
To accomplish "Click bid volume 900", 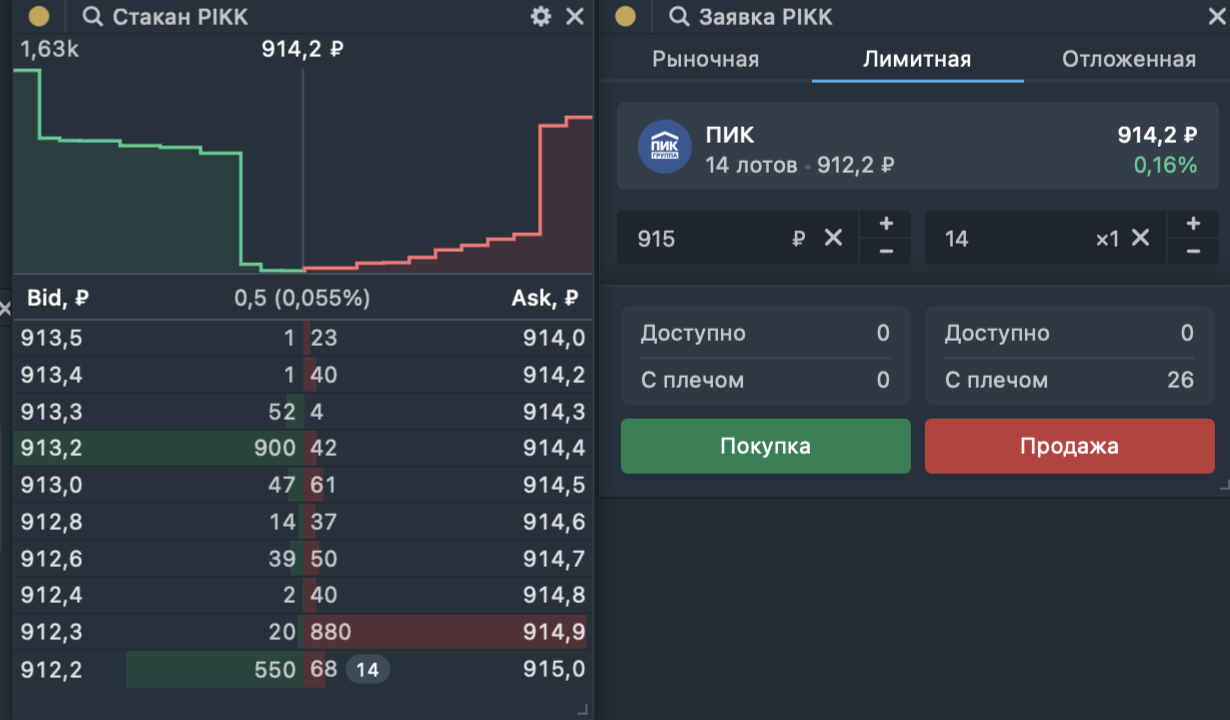I will 275,448.
